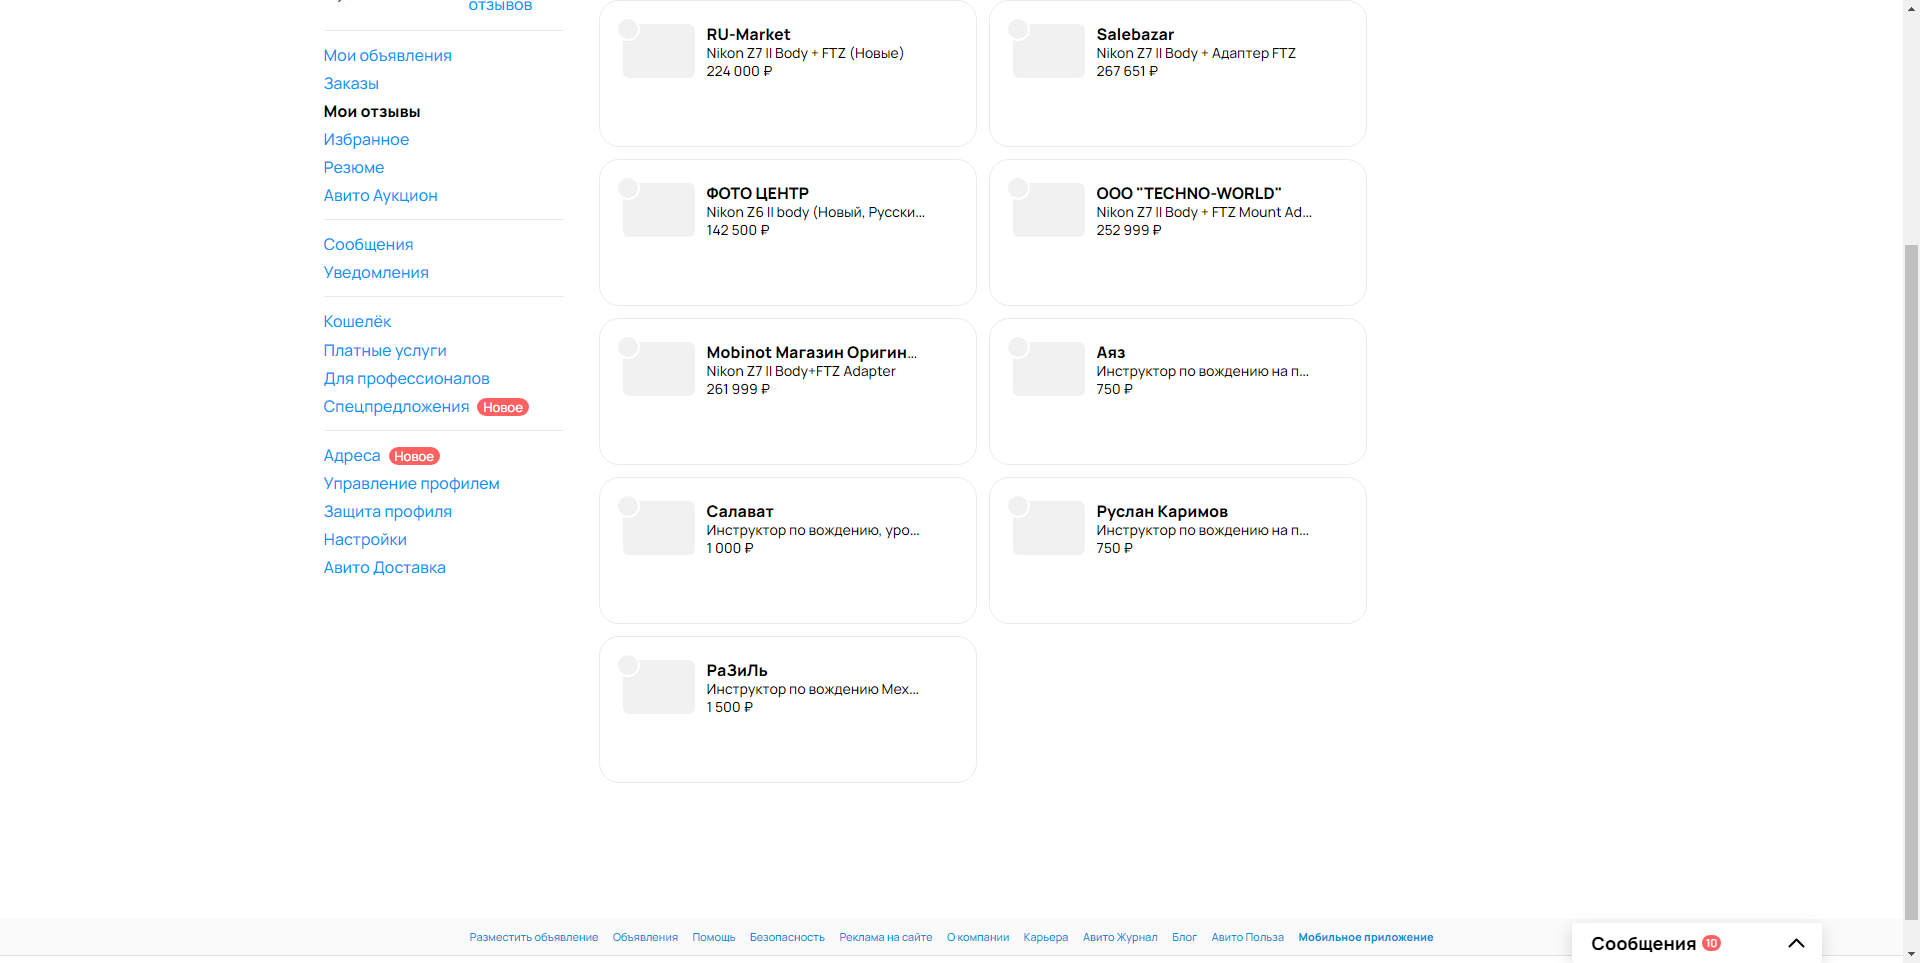Open the Salebazar seller title
1920x963 pixels.
coord(1135,34)
